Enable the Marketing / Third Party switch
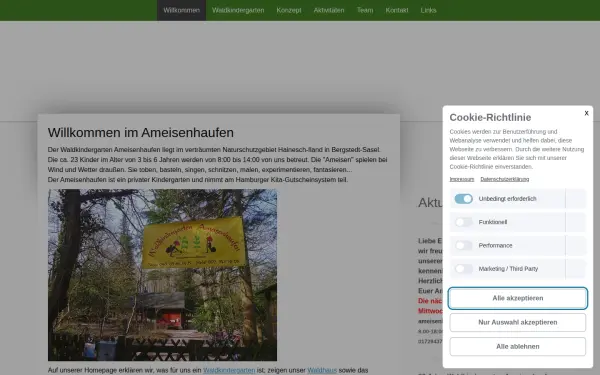600x375 pixels. (x=463, y=269)
